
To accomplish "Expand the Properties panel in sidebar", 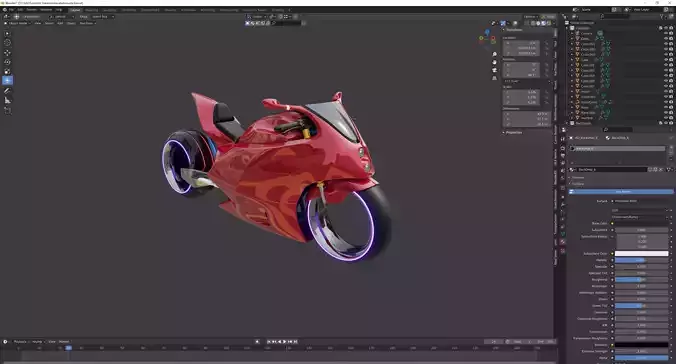I will click(513, 132).
